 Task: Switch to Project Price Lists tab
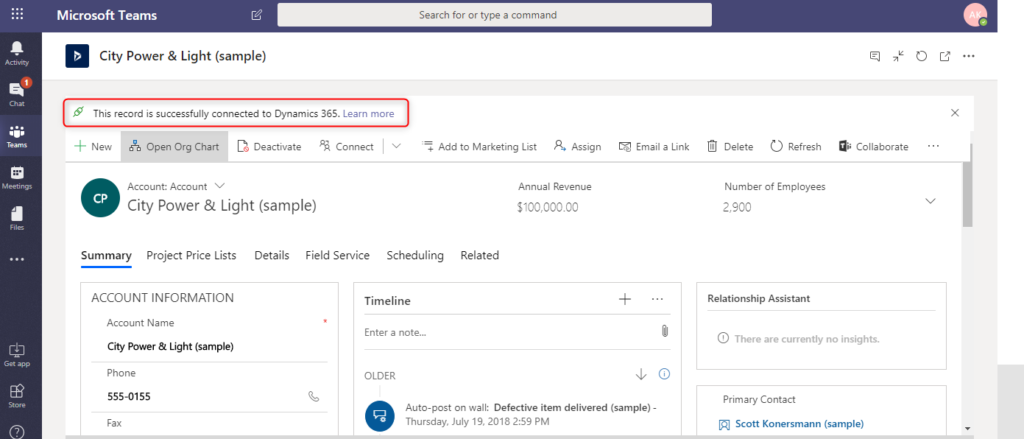pos(191,255)
